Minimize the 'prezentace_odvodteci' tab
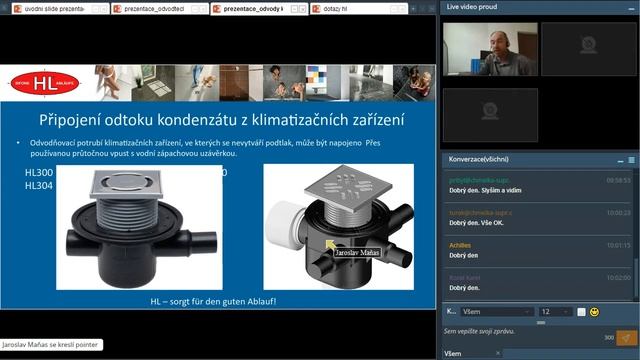The height and width of the screenshot is (360, 640). point(195,9)
